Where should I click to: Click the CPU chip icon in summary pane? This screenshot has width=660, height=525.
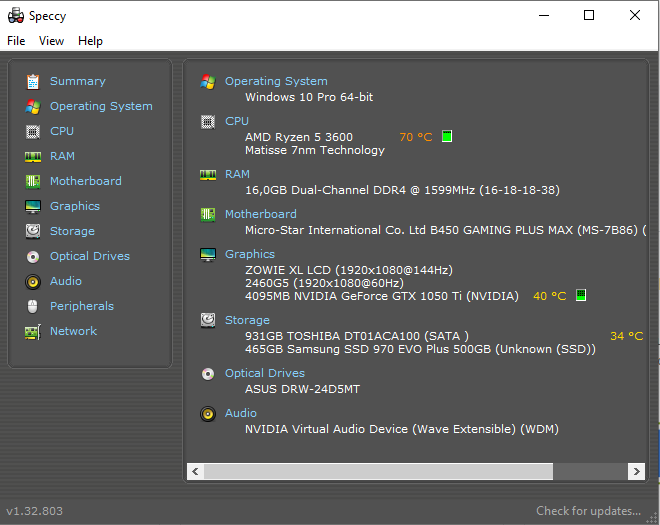pyautogui.click(x=208, y=122)
